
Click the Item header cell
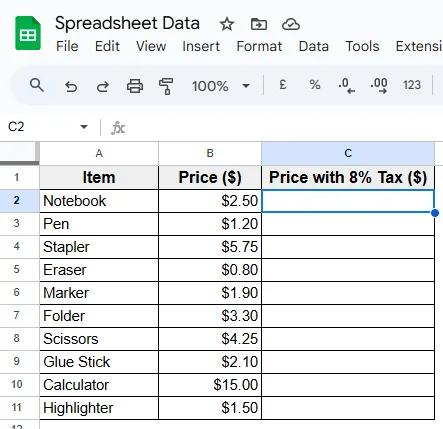click(99, 177)
